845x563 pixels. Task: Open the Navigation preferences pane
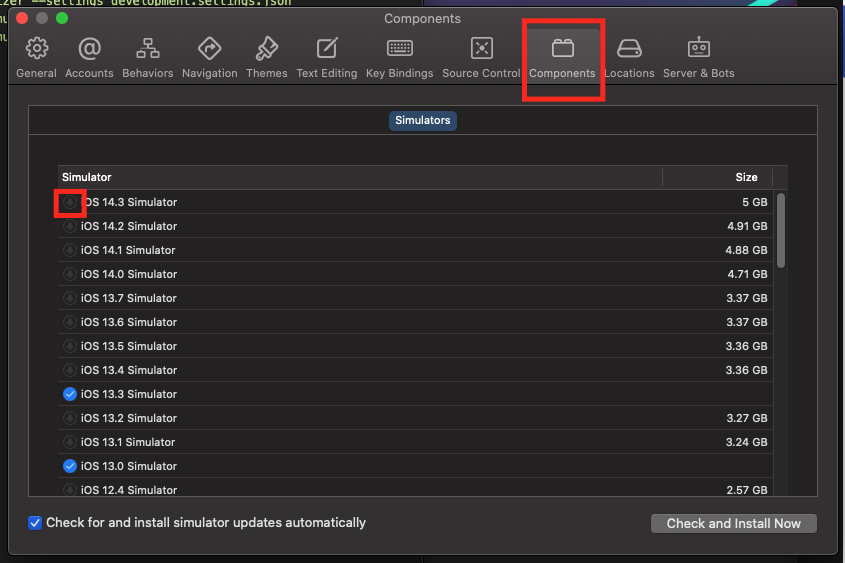tap(210, 57)
